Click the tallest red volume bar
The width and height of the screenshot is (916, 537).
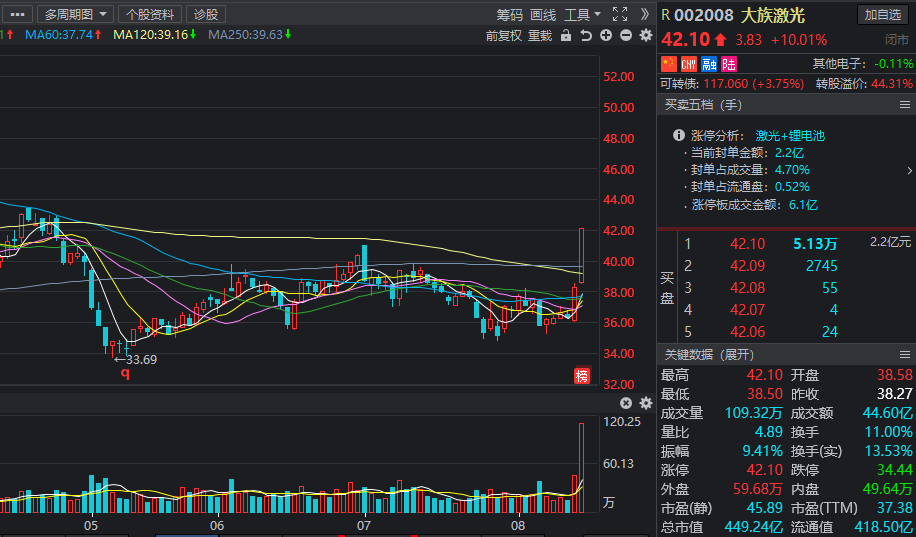point(582,468)
